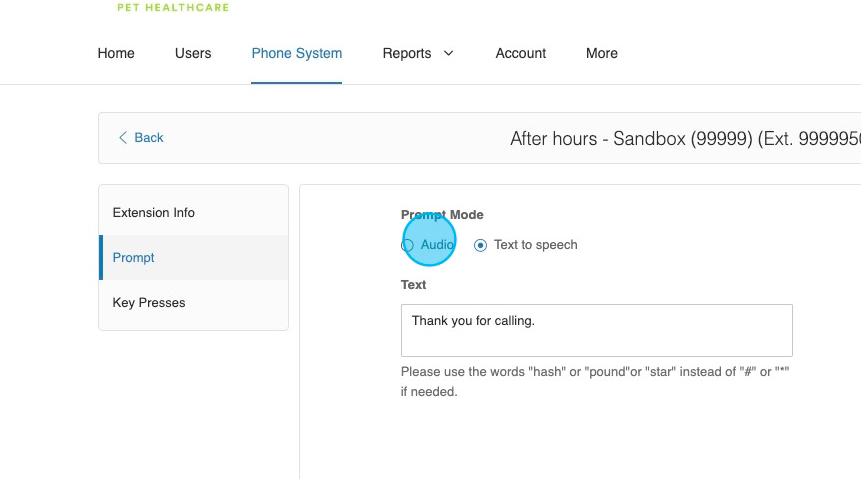Click into the 'Thank you for calling.' text box
Image resolution: width=861 pixels, height=479 pixels.
point(596,330)
